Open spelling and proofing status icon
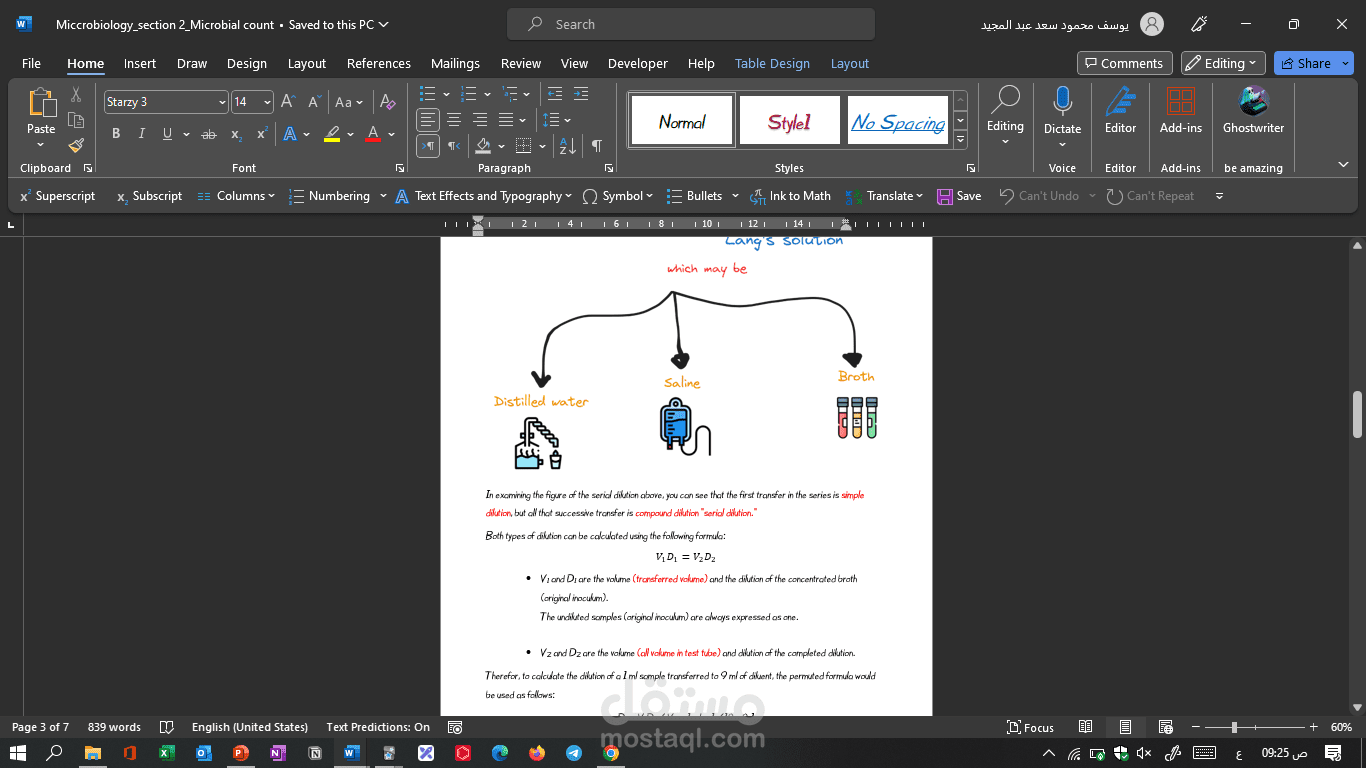Screen dimensions: 1366x768 (x=167, y=727)
